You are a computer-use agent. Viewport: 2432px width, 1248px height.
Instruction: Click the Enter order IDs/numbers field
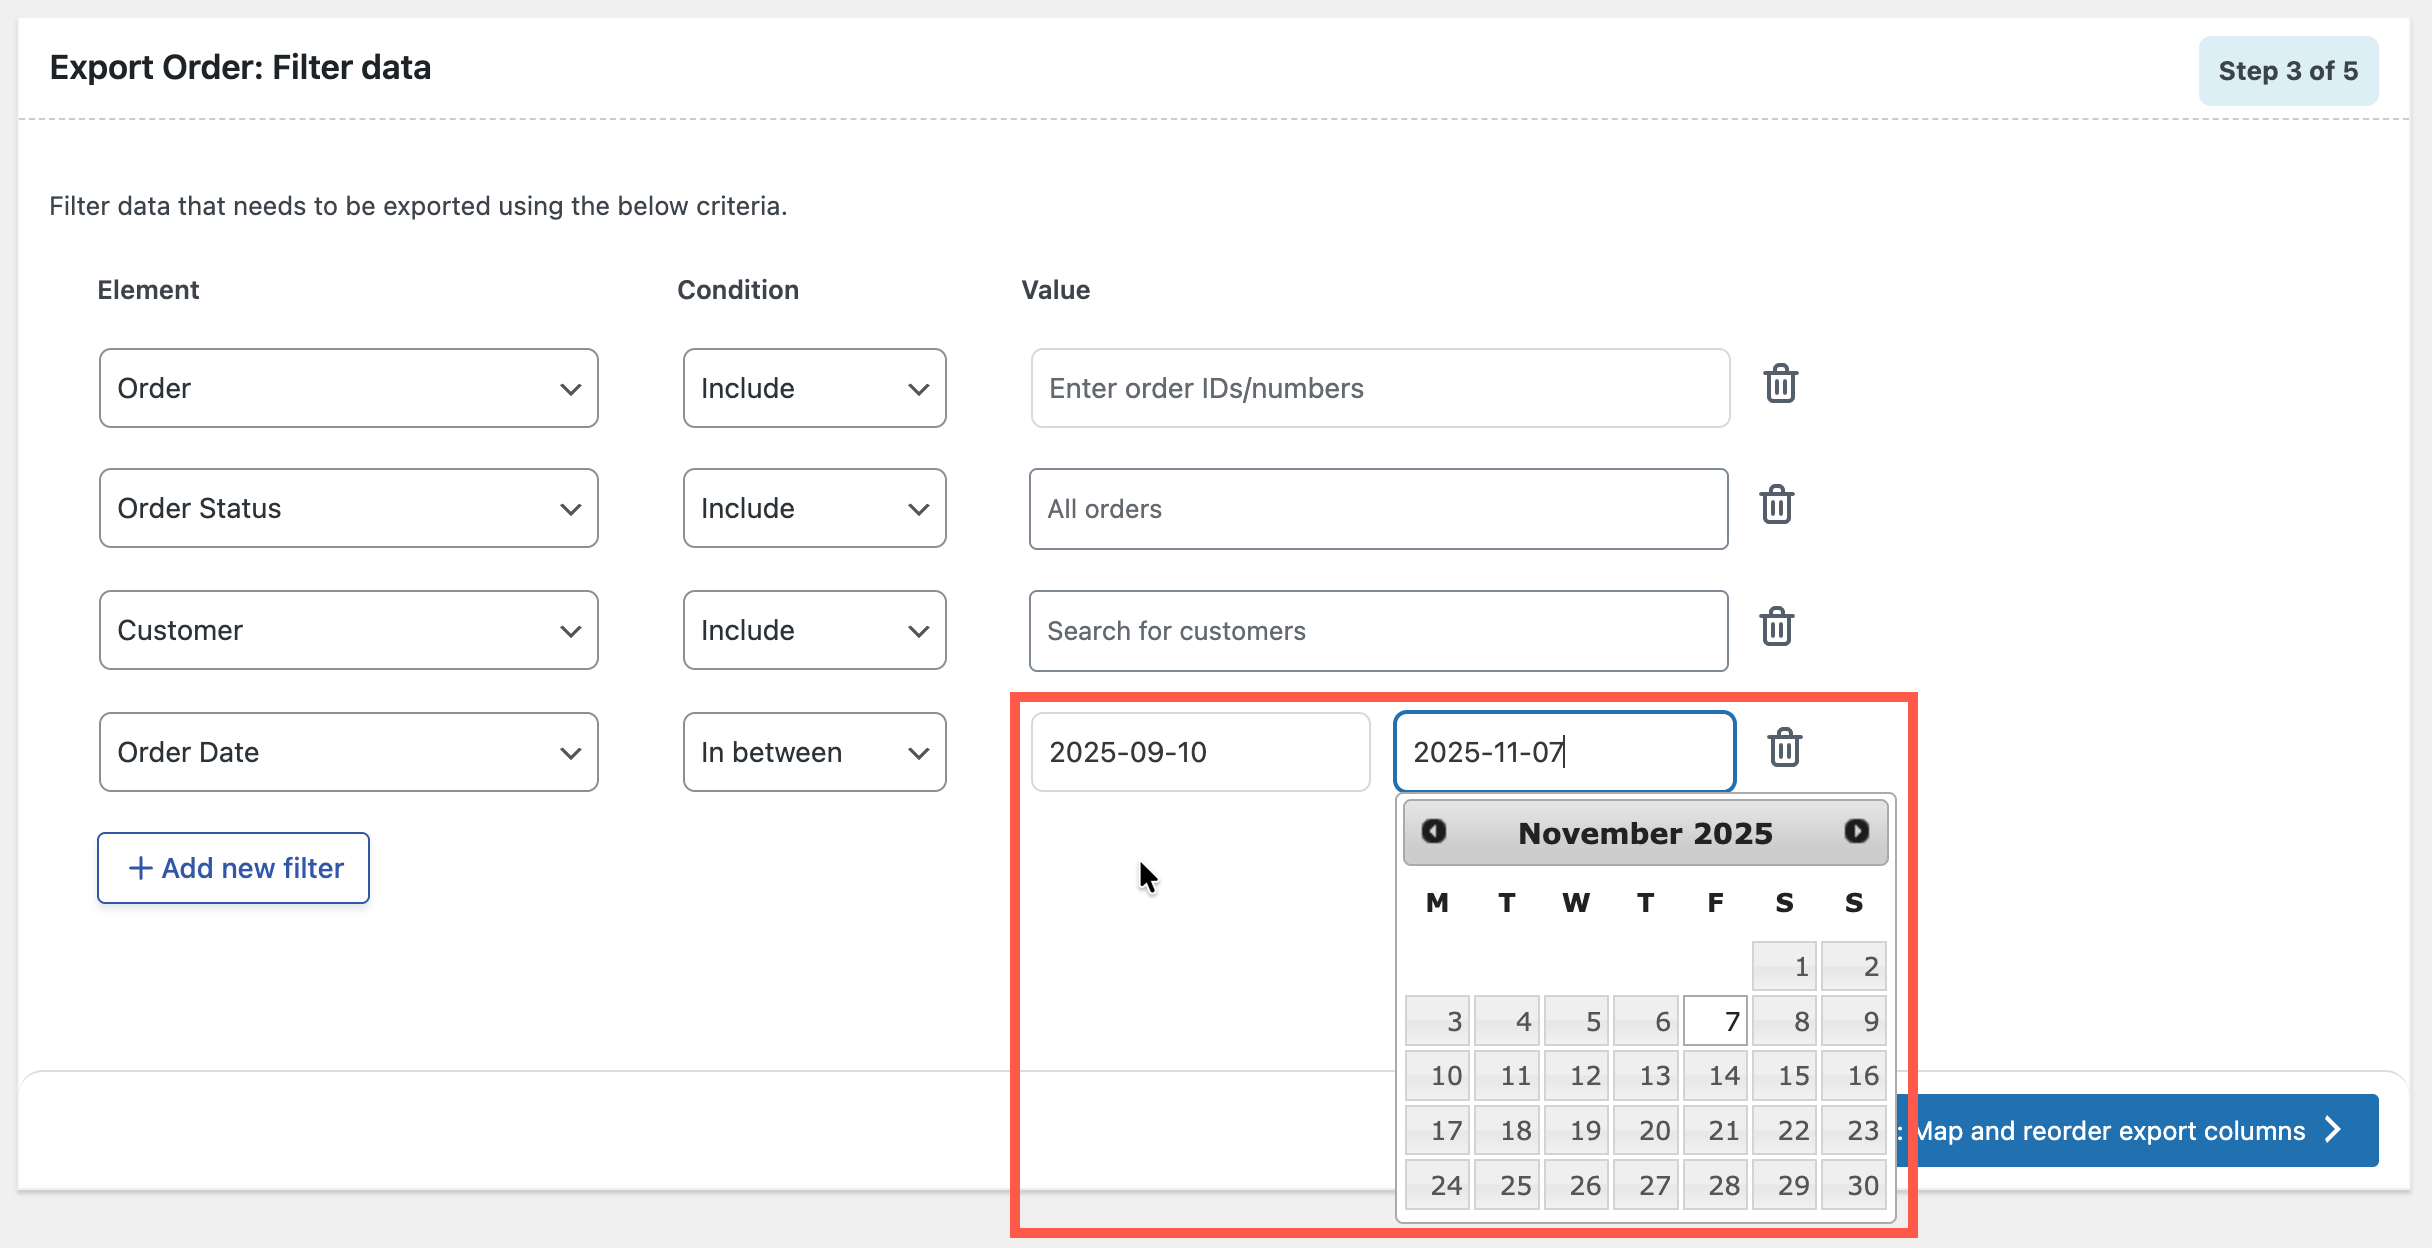tap(1378, 388)
